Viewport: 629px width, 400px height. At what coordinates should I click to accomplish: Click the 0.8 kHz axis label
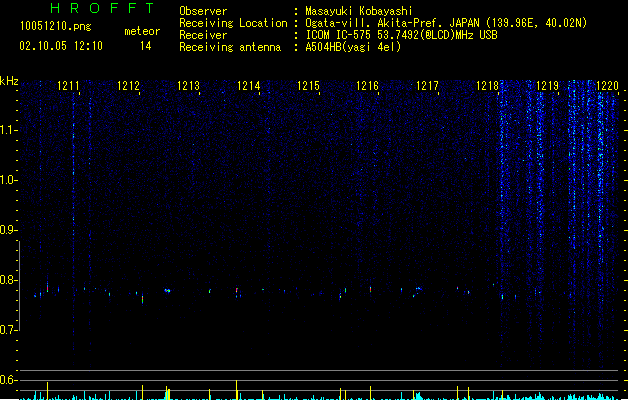pyautogui.click(x=8, y=280)
